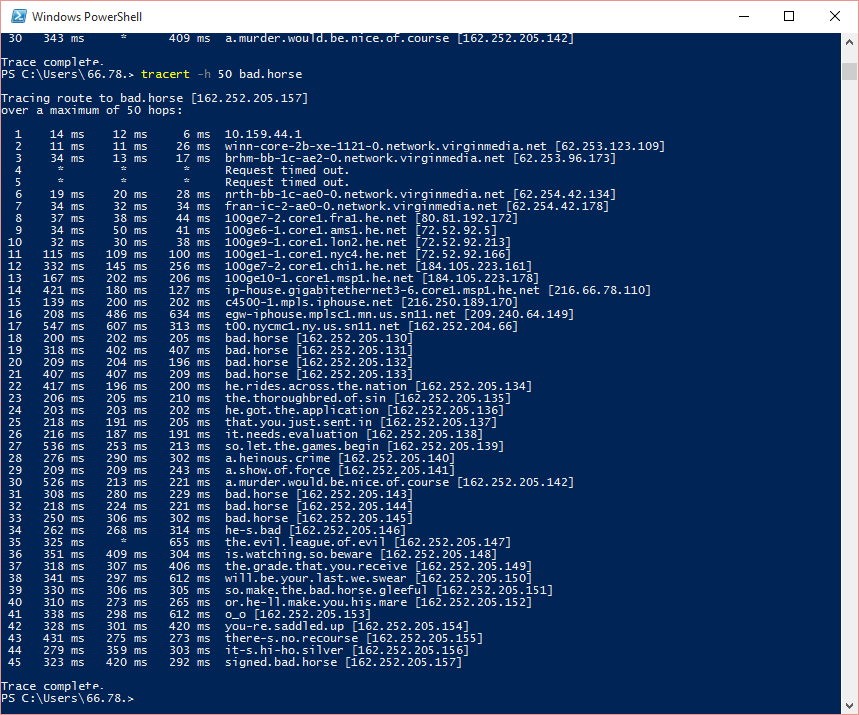Click 100ge1-1.core1.nyc4.he.net hostname
Viewport: 859px width, 715px height.
(316, 255)
